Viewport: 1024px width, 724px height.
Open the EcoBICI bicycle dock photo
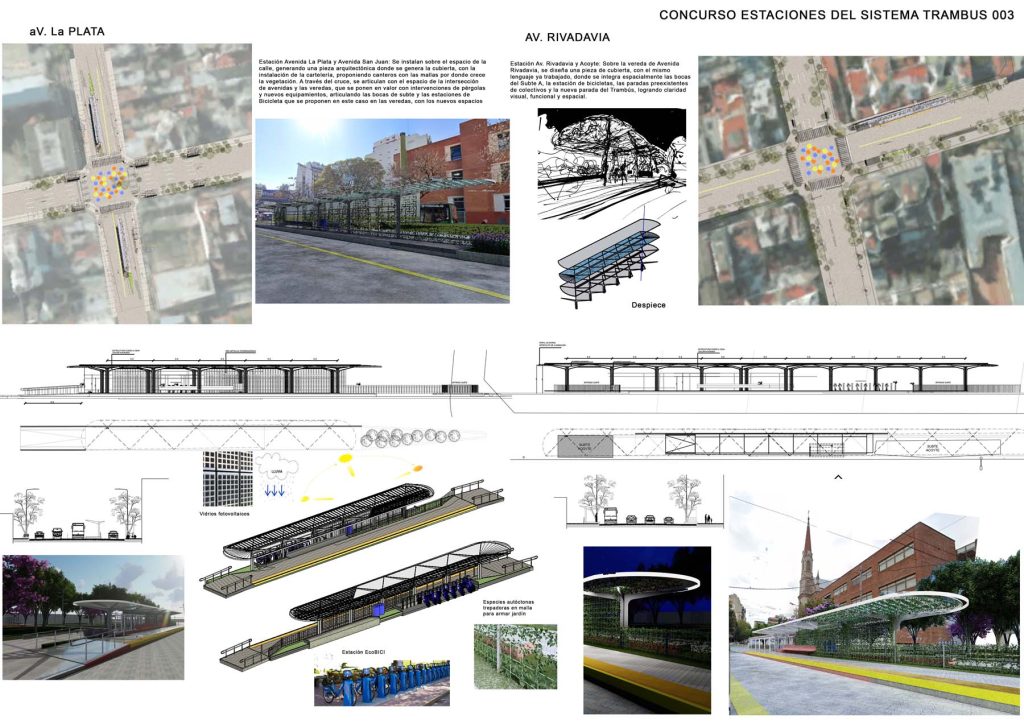click(381, 683)
